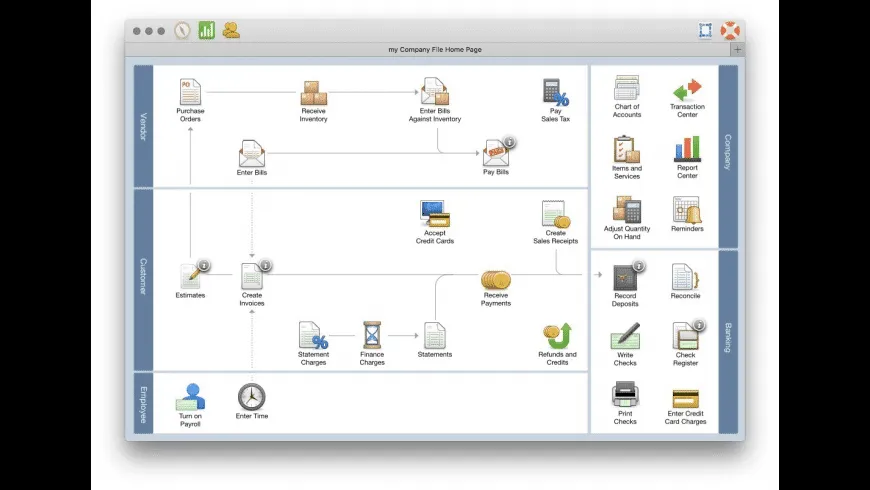Open Enter Time clock icon
Image resolution: width=870 pixels, height=490 pixels.
[x=252, y=397]
